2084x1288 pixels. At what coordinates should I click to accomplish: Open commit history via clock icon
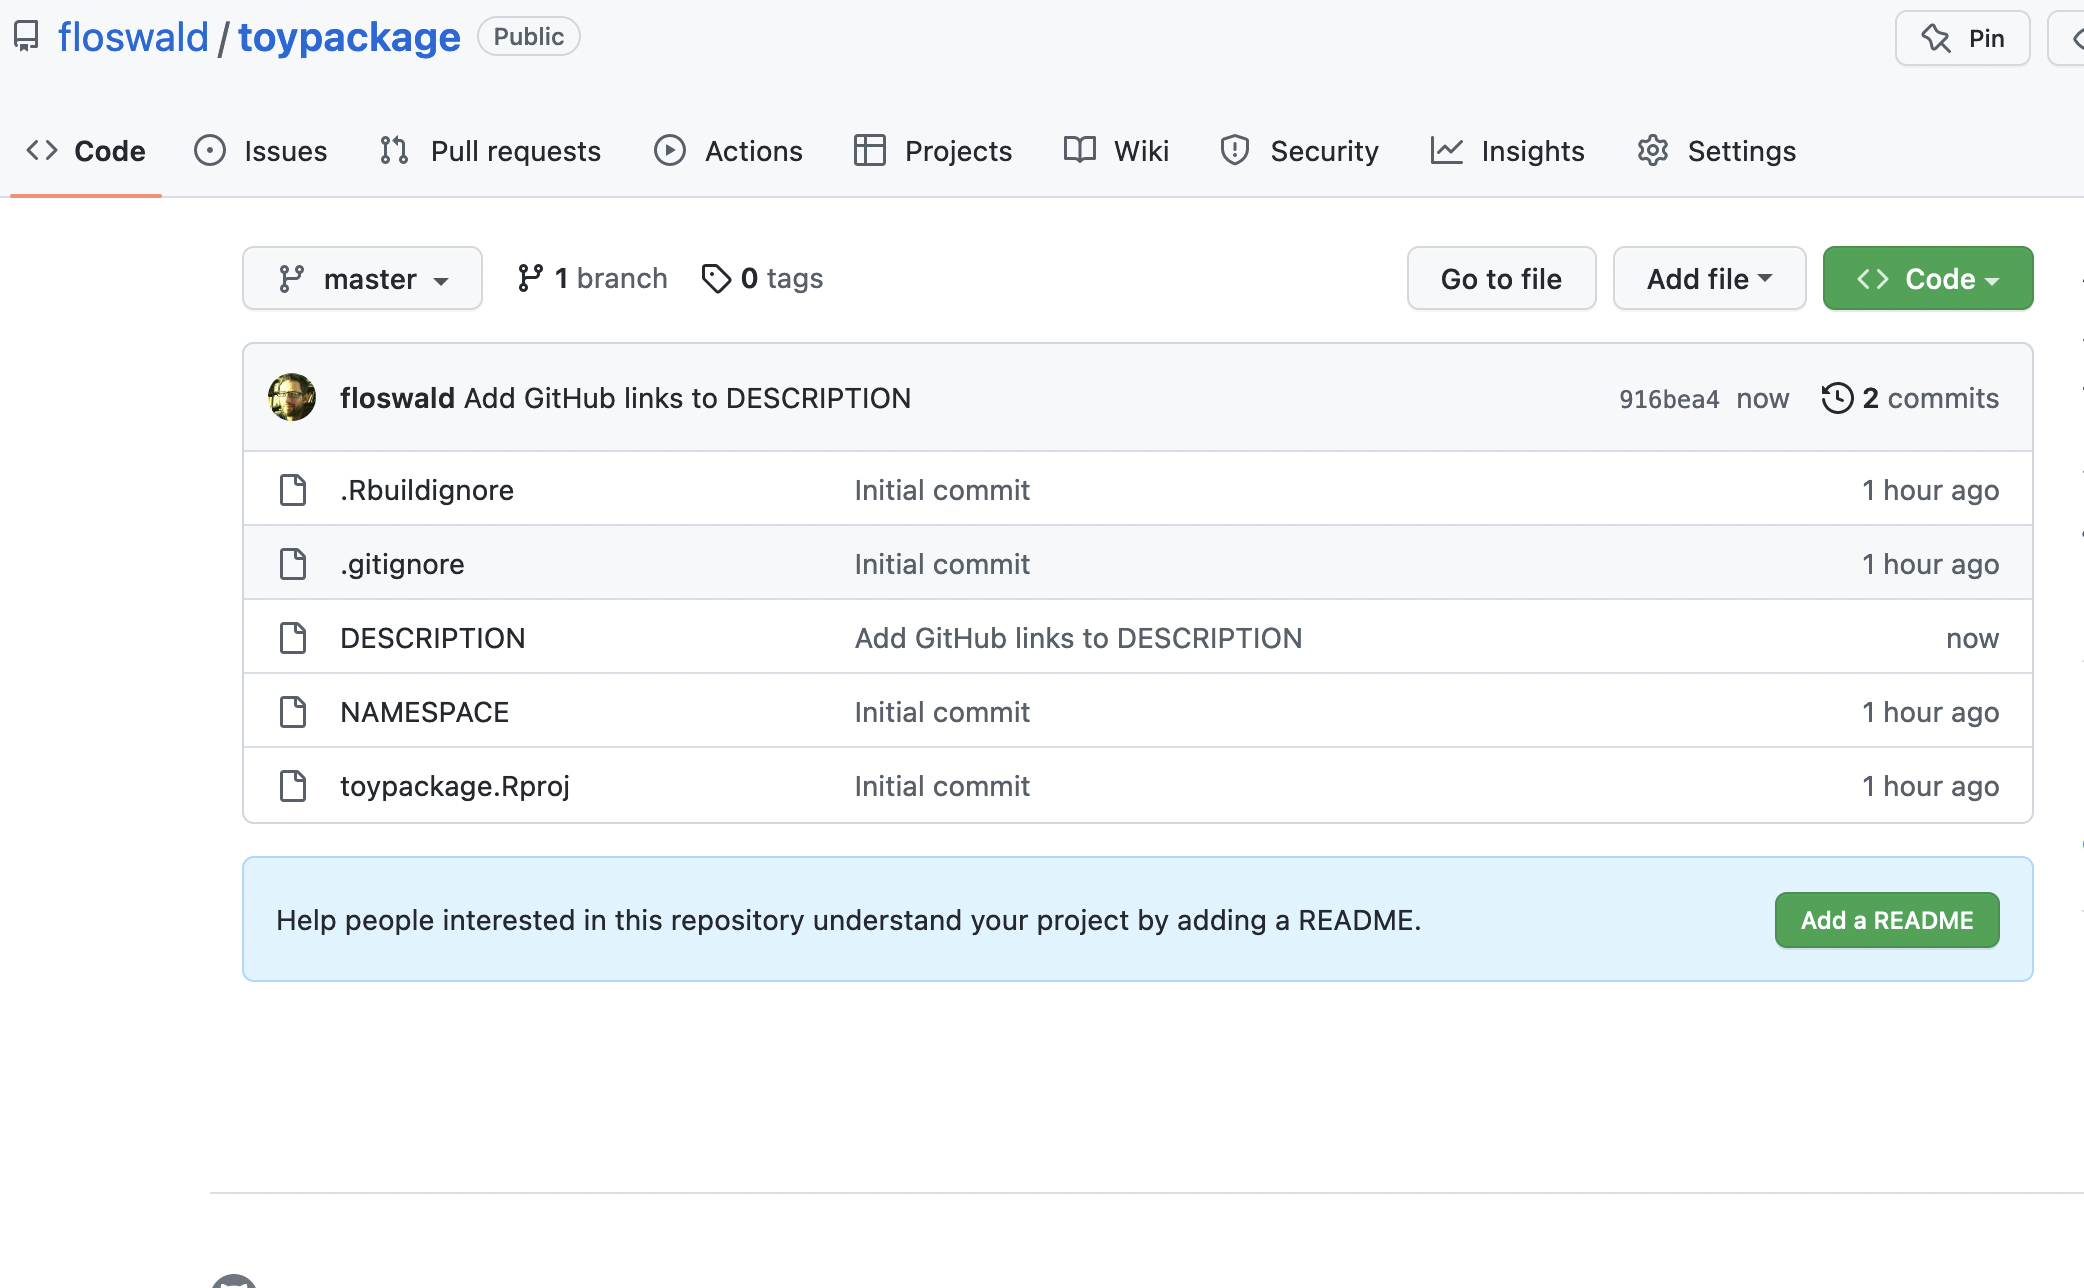pos(1837,398)
